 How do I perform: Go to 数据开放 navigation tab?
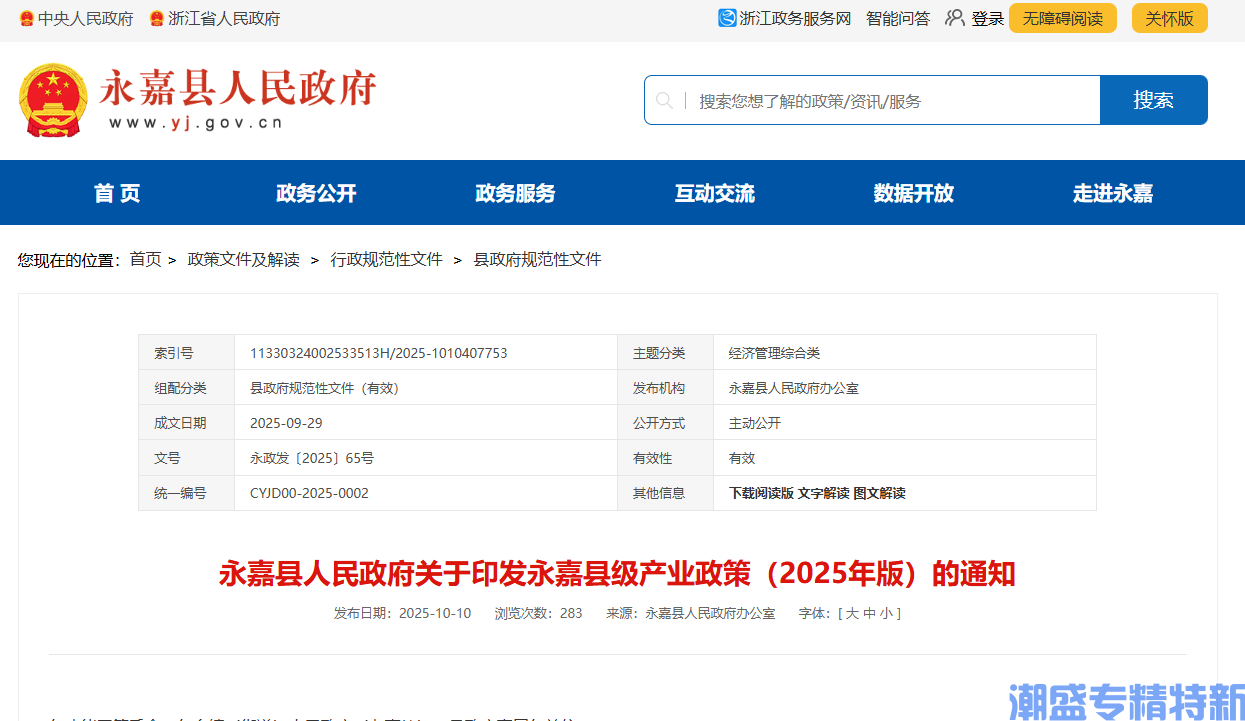[x=913, y=193]
